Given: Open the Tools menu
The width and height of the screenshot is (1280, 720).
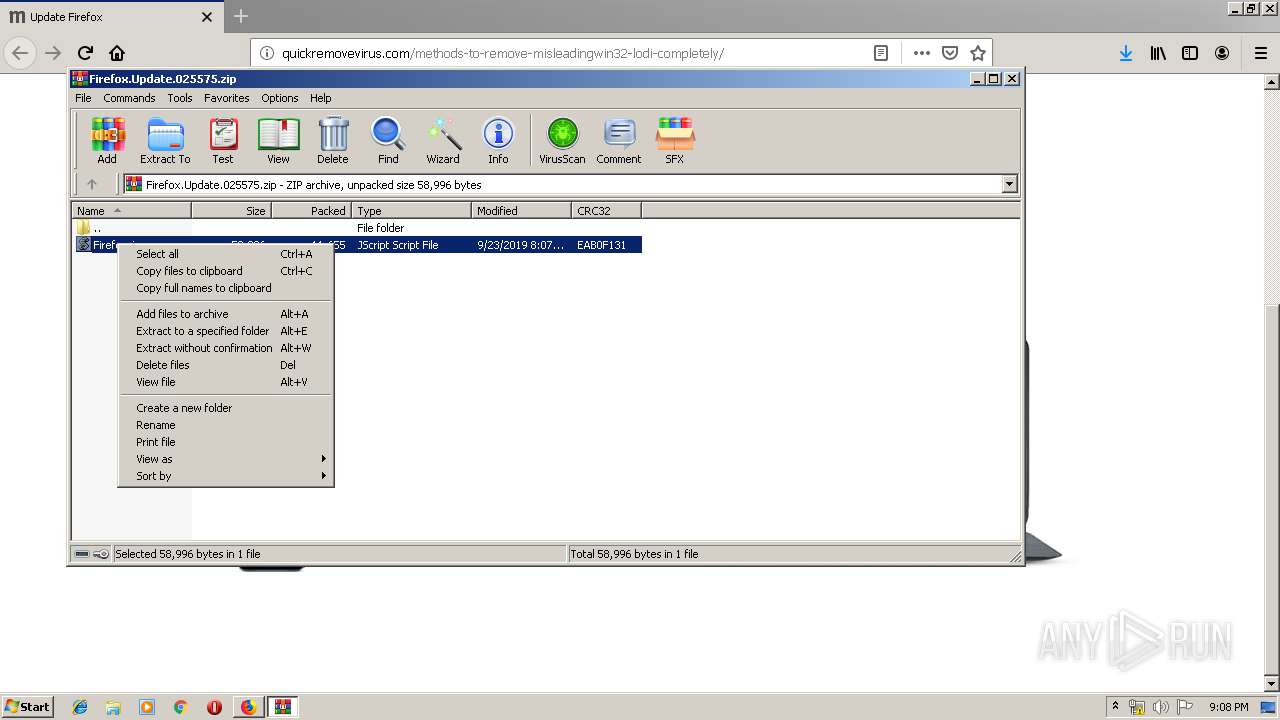Looking at the screenshot, I should pos(180,98).
